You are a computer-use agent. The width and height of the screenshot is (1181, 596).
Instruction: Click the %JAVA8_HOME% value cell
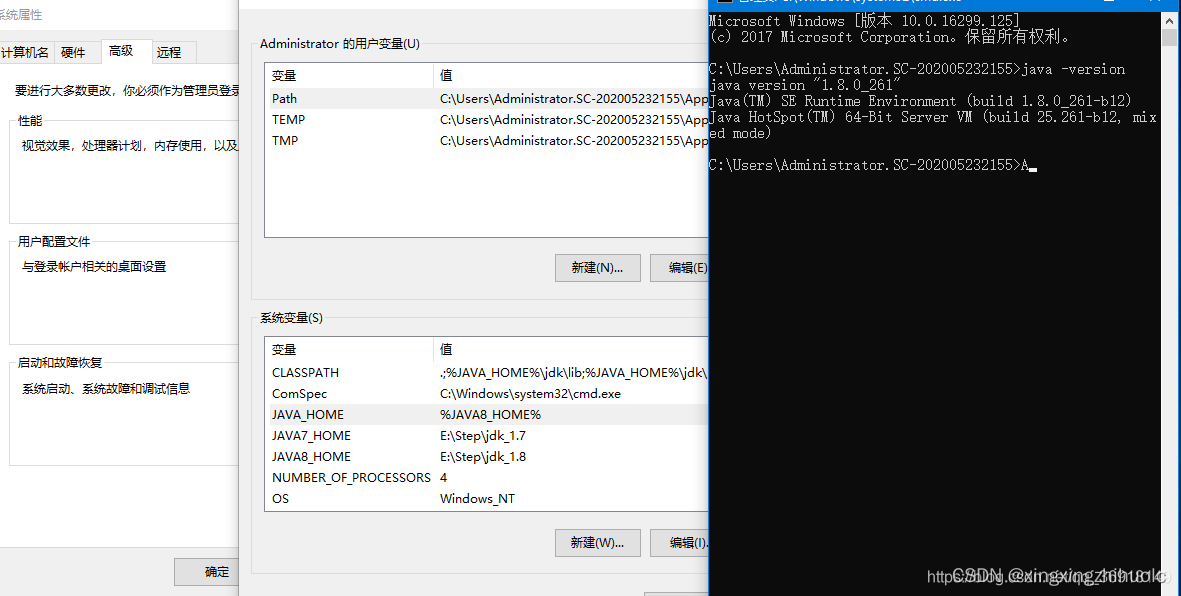[490, 415]
